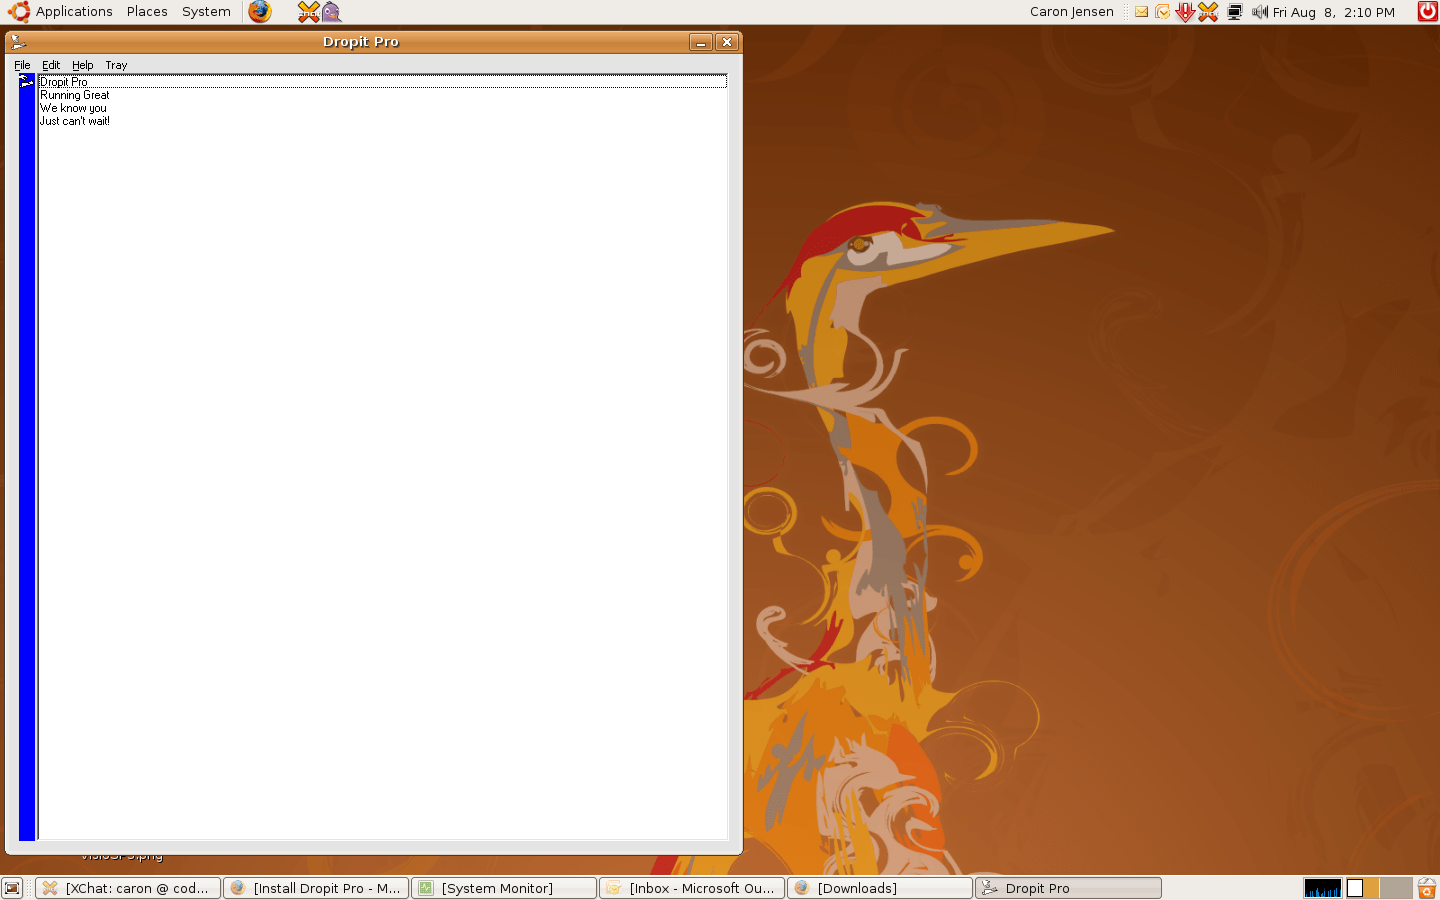Screen dimensions: 1440x900
Task: Open the Places menu in top panel
Action: 147,12
